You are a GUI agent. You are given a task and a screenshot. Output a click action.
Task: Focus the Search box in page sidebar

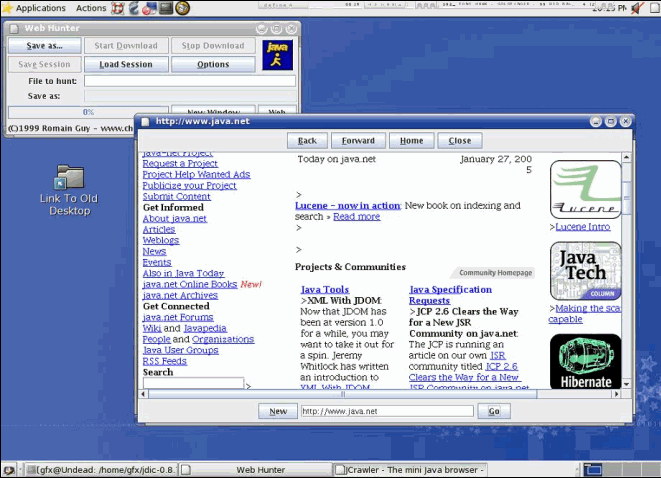(193, 383)
